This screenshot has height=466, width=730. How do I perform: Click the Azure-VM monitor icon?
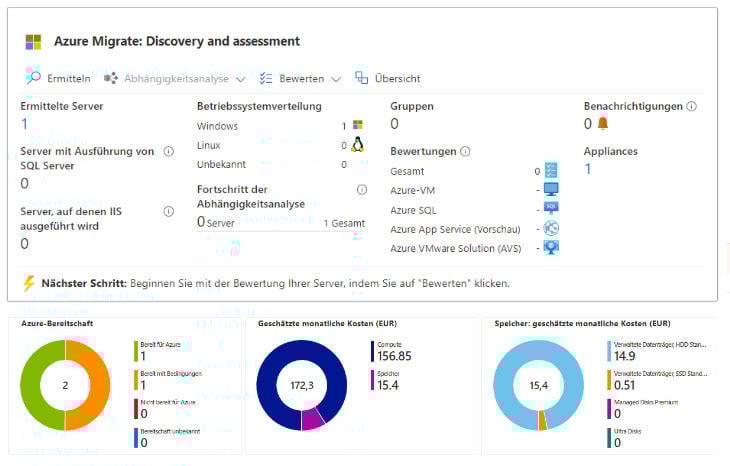pyautogui.click(x=551, y=190)
